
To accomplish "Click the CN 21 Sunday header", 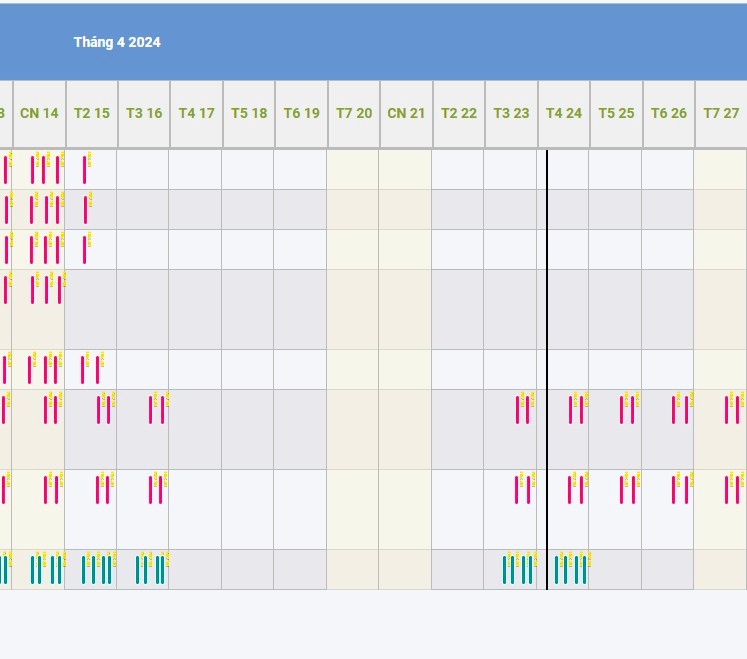I will tap(406, 113).
